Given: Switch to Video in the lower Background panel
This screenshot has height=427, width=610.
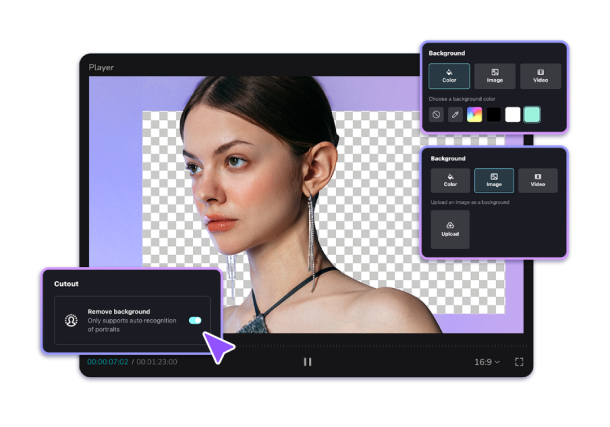Looking at the screenshot, I should (x=538, y=180).
